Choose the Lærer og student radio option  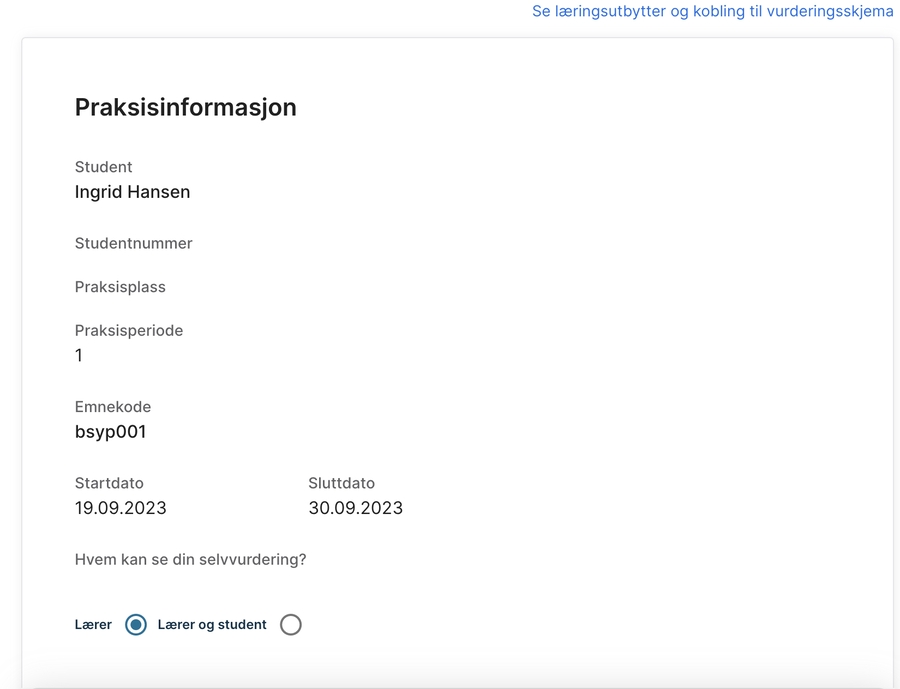click(290, 625)
